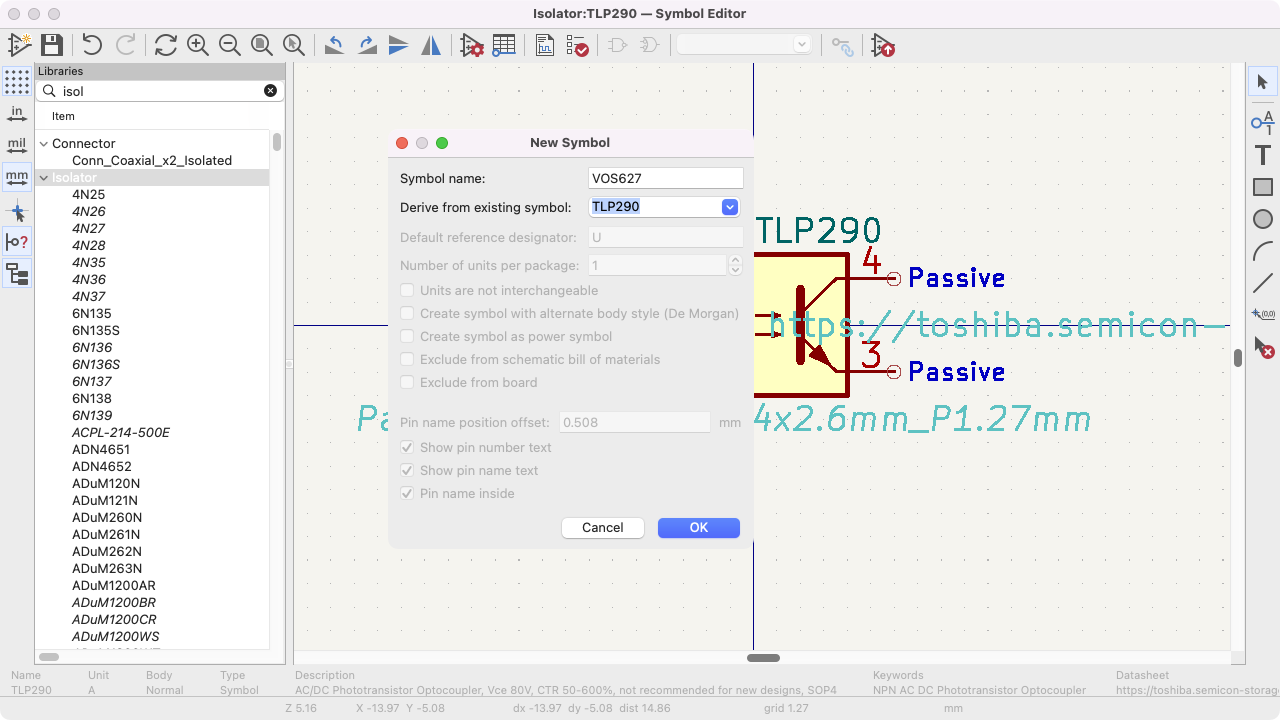Screen dimensions: 1280x720
Task: Mirror symbol horizontally
Action: [431, 45]
